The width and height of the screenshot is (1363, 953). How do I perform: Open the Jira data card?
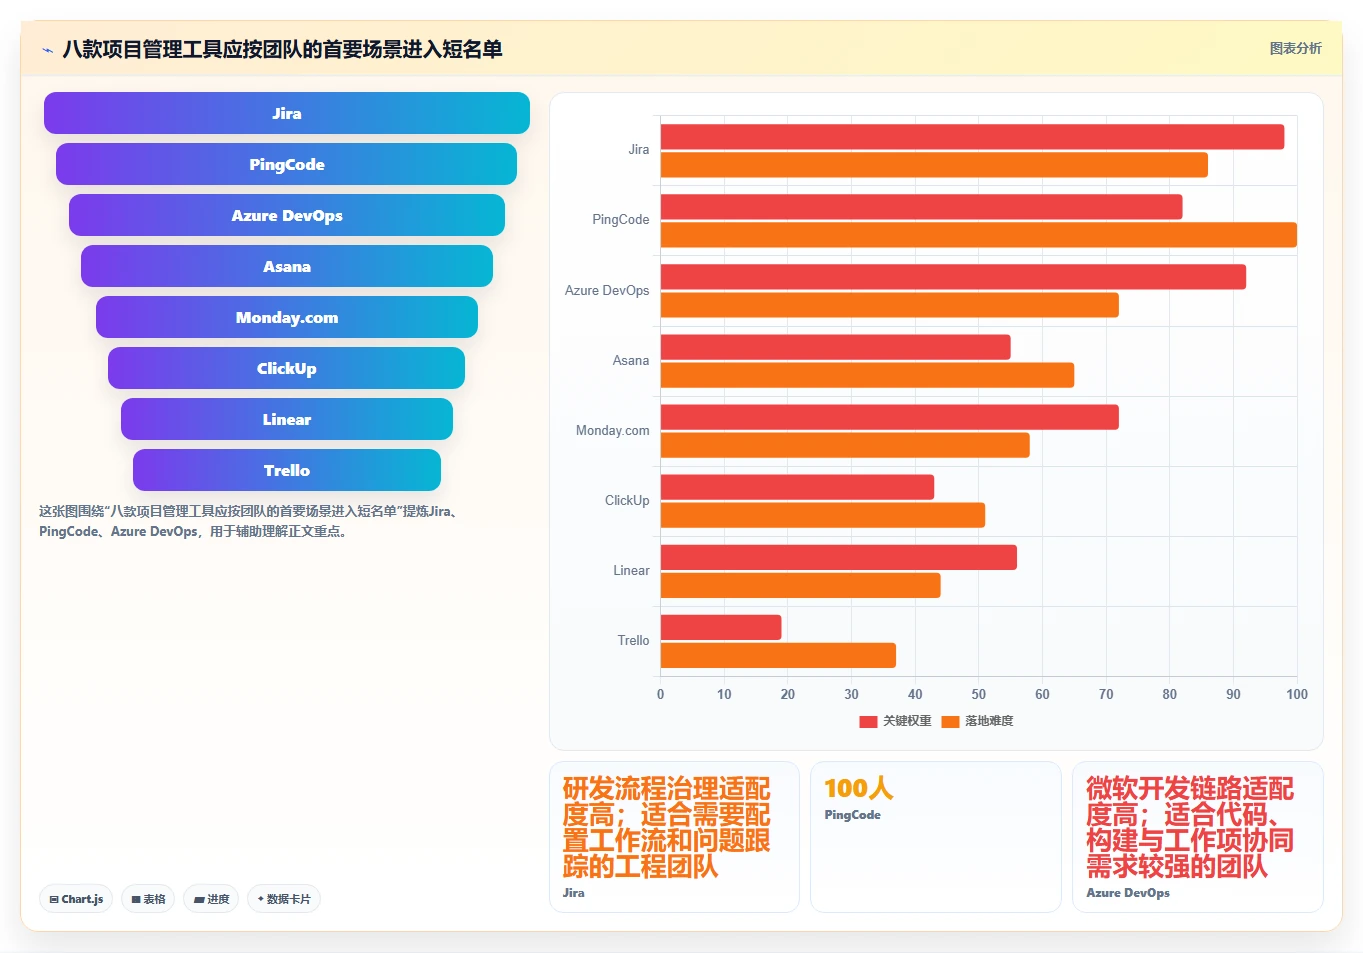click(x=674, y=837)
